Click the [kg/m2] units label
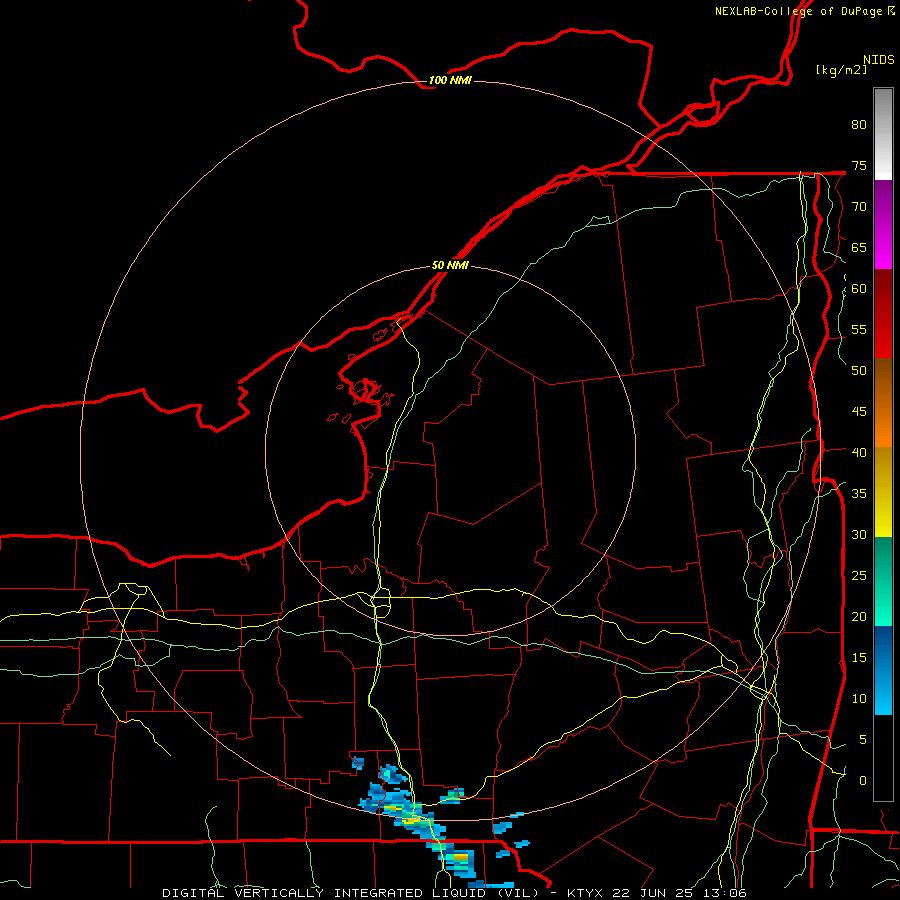Screen dimensions: 900x900 841,70
